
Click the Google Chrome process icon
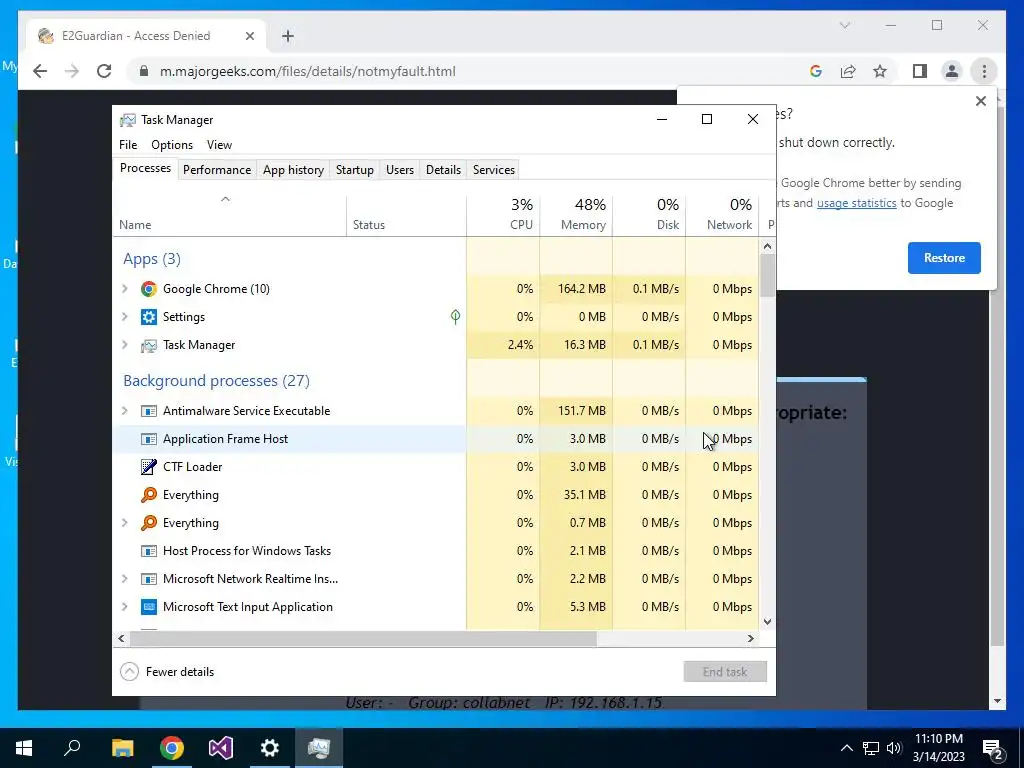(149, 289)
